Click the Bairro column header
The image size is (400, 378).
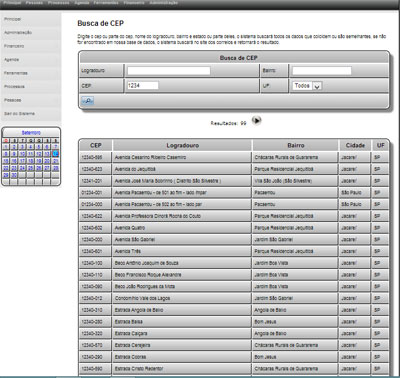pos(296,145)
